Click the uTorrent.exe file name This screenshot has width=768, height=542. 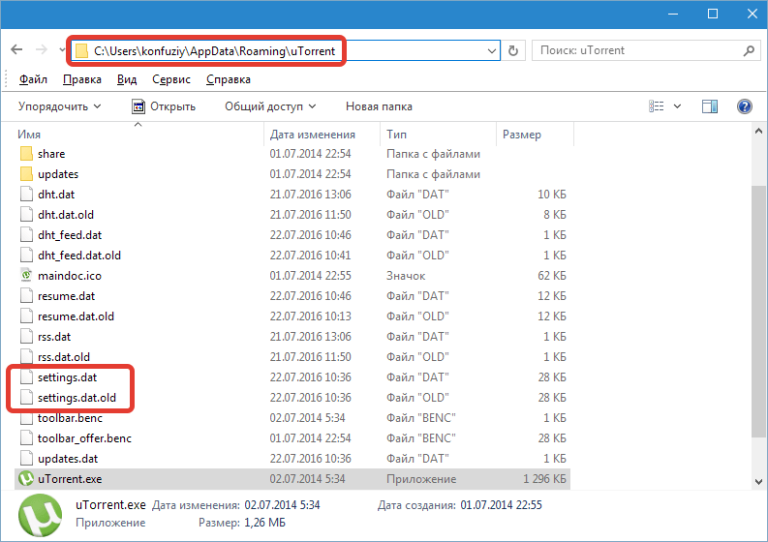70,479
